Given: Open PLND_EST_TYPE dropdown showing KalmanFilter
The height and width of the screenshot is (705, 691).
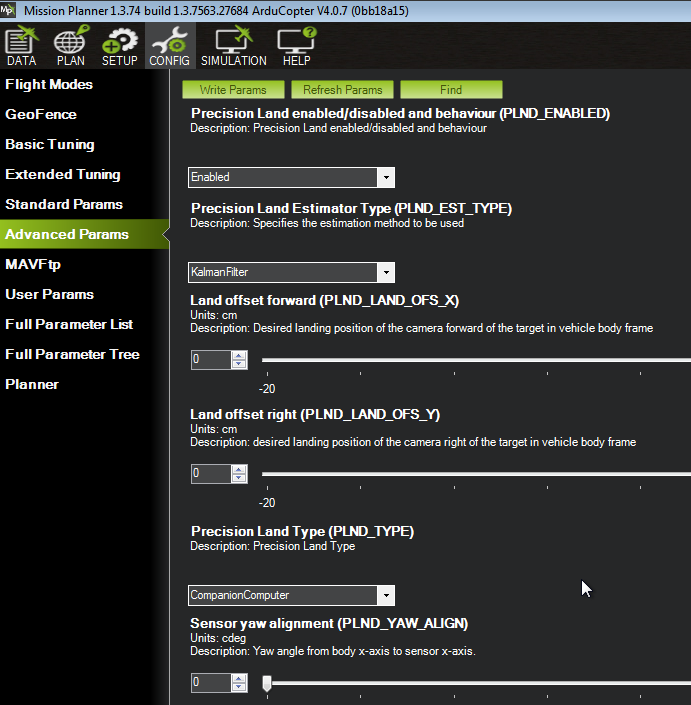Looking at the screenshot, I should click(291, 272).
